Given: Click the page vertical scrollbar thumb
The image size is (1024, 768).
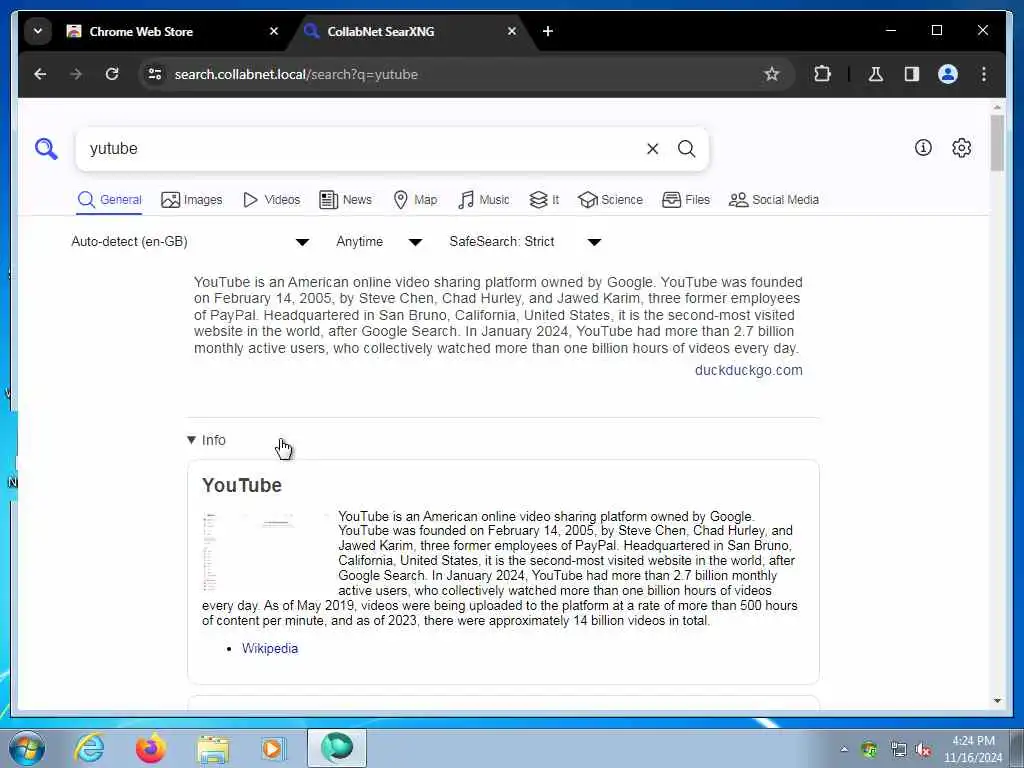Looking at the screenshot, I should tap(997, 143).
